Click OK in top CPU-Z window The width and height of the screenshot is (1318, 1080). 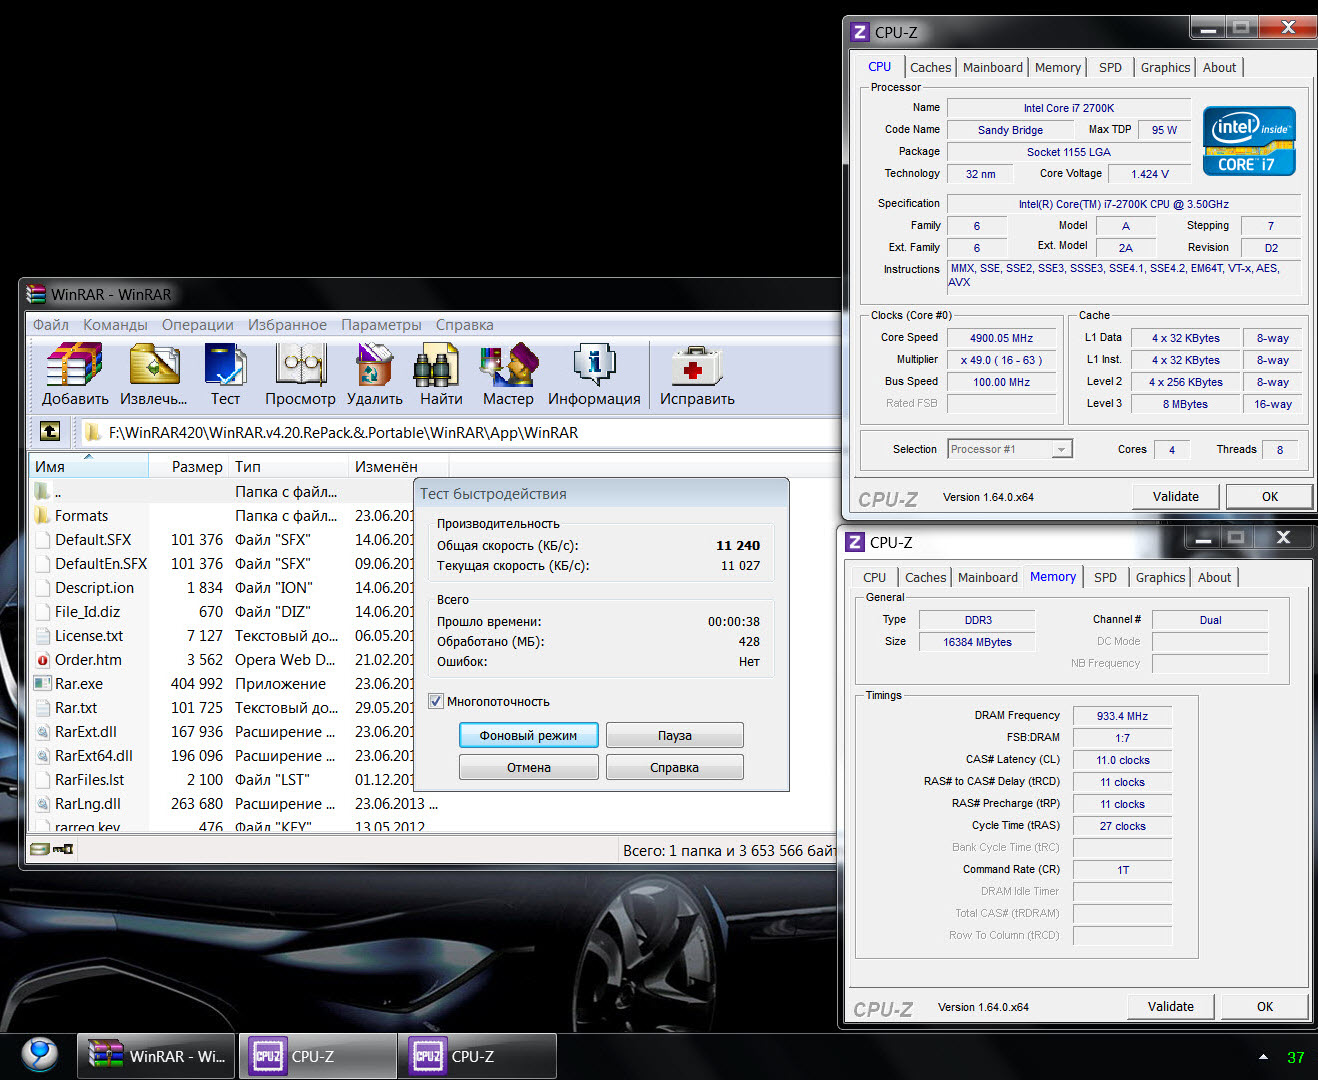tap(1269, 496)
